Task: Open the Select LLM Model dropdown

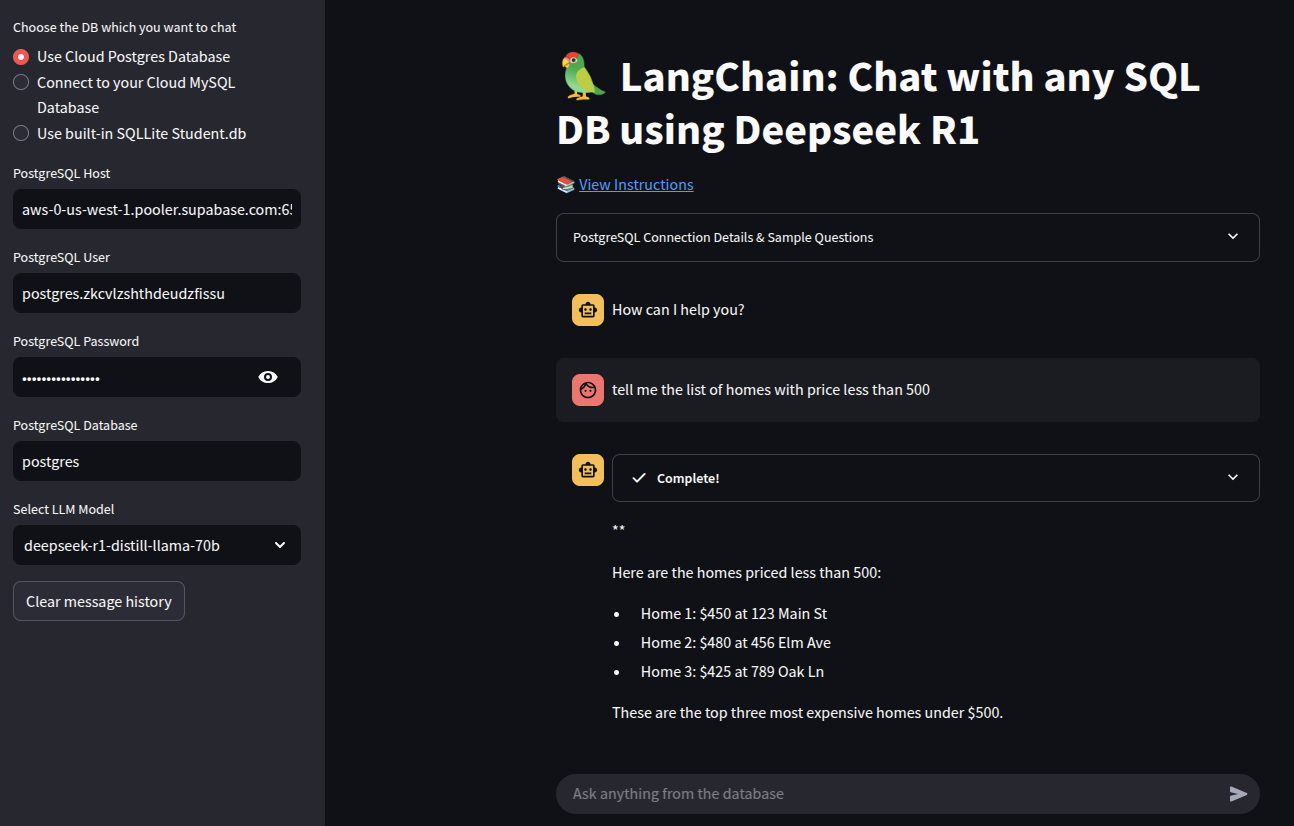Action: pos(156,545)
